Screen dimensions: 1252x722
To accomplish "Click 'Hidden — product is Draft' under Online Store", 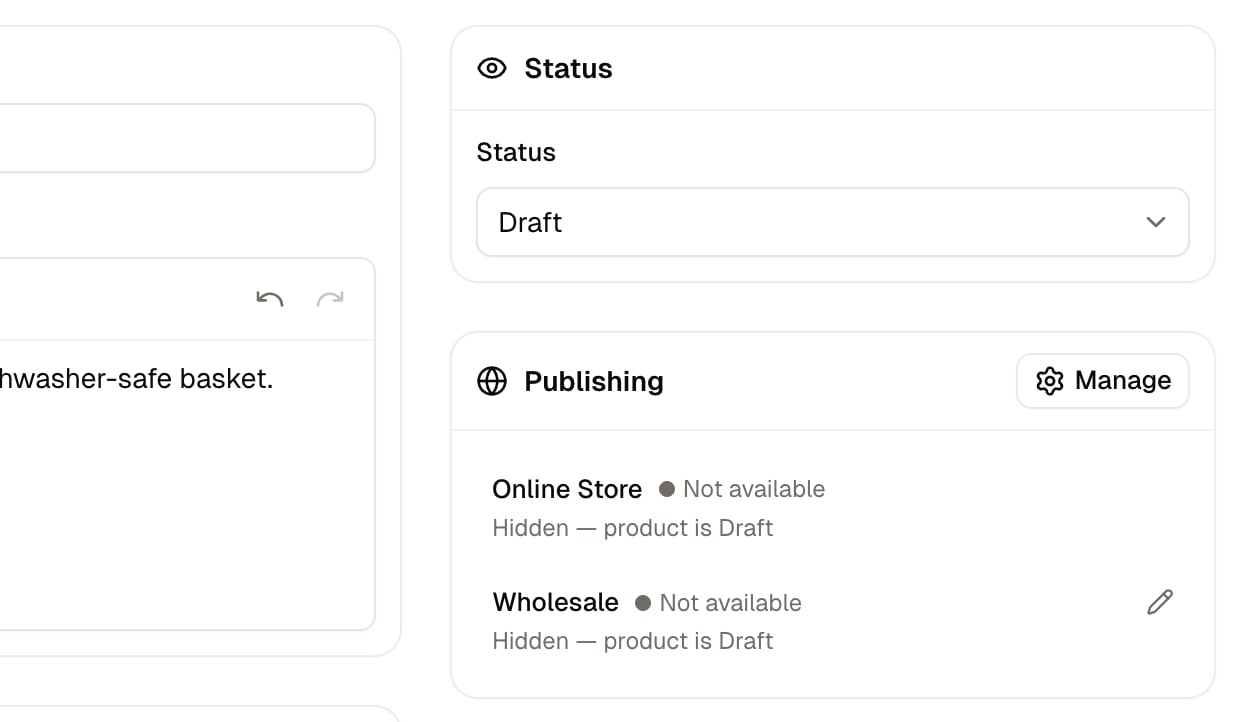I will pos(633,528).
